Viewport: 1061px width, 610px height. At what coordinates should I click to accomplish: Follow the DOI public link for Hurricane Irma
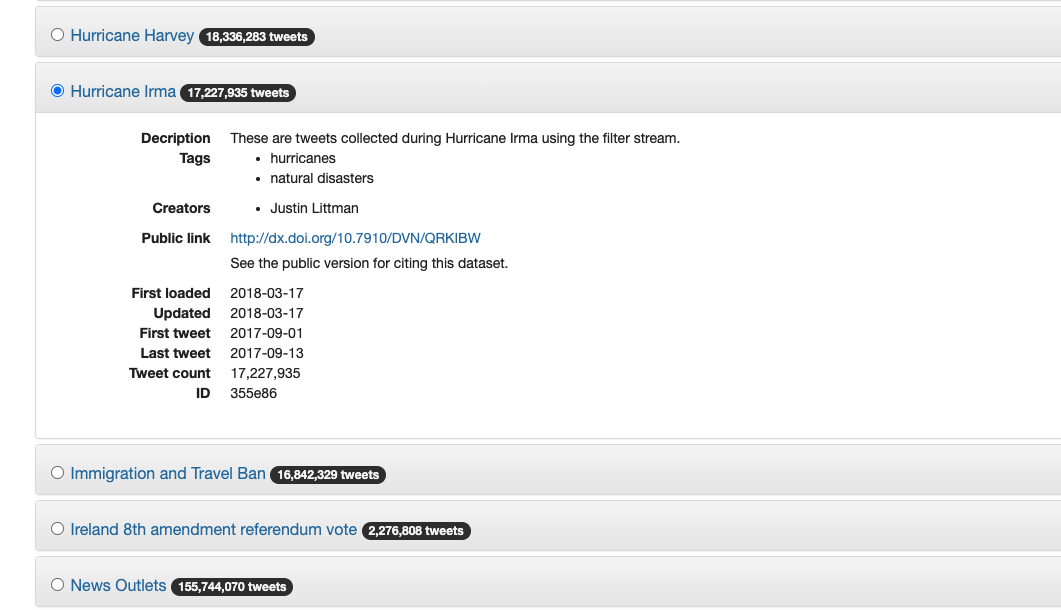point(353,238)
